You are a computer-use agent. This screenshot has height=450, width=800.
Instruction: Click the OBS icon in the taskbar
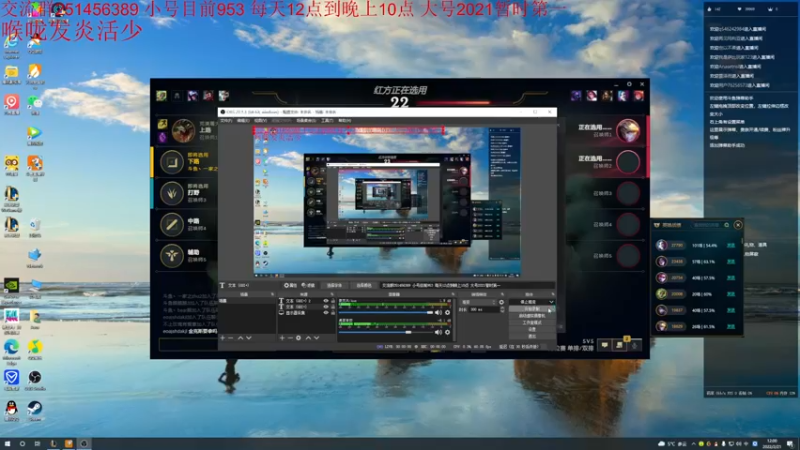click(84, 443)
